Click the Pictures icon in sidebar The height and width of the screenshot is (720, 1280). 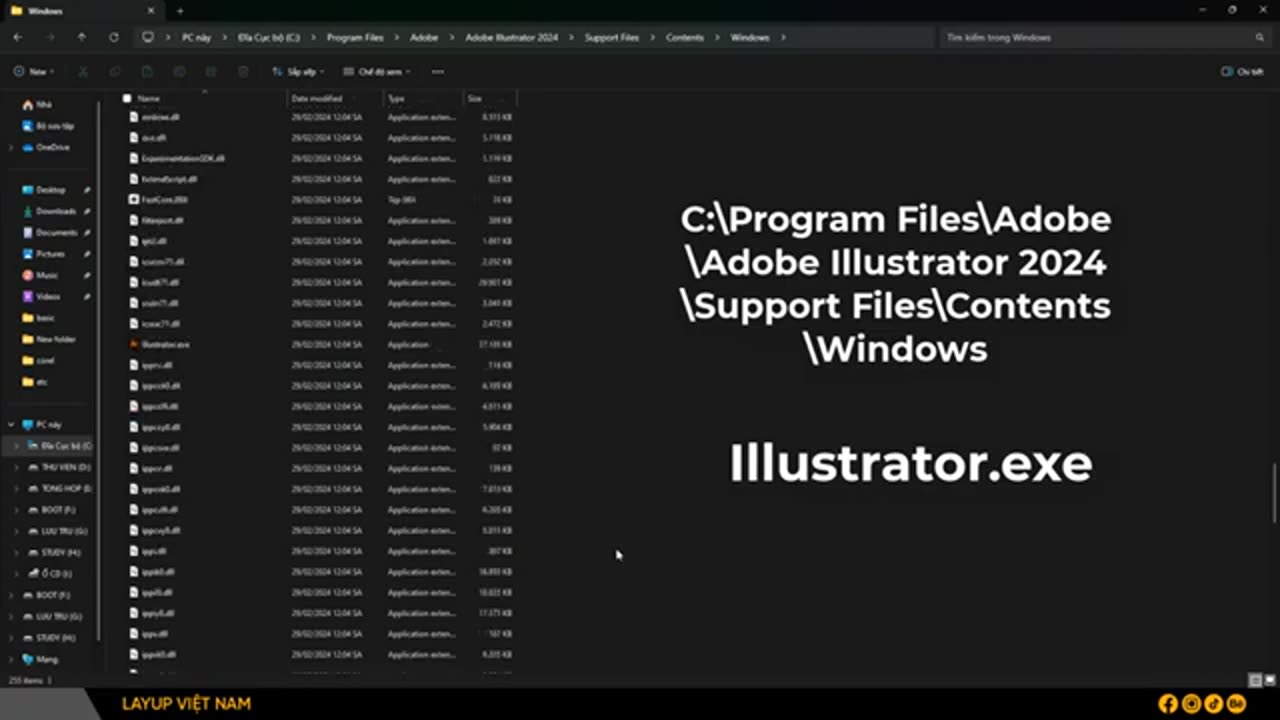coord(28,254)
